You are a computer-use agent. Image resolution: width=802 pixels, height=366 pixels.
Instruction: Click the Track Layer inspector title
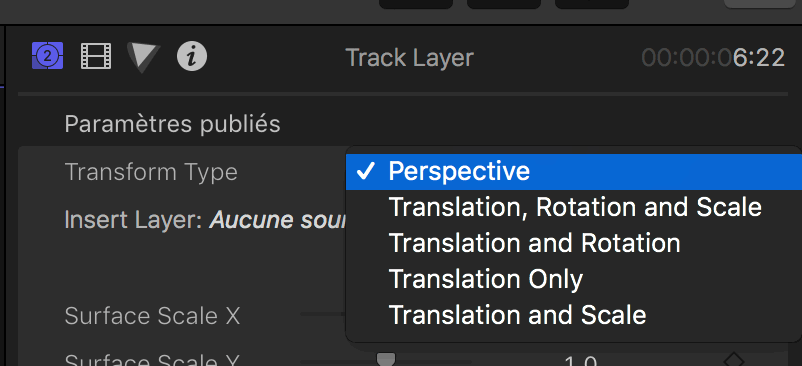tap(410, 57)
